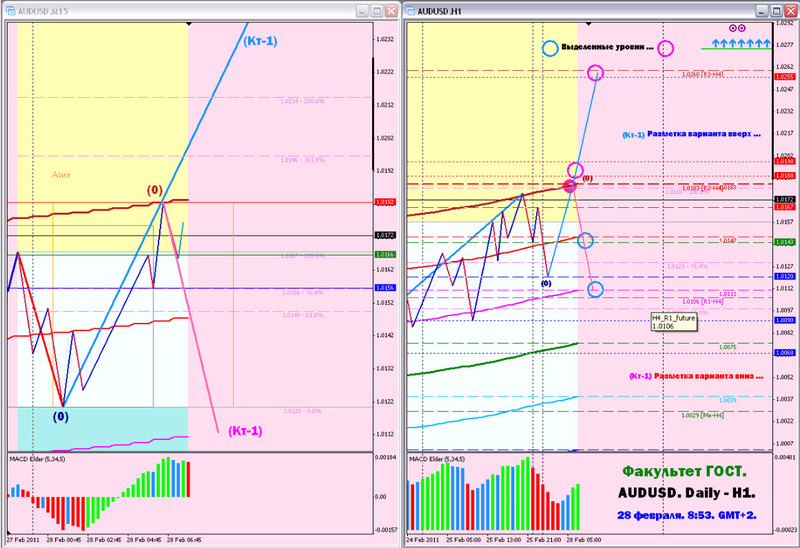
Task: Click the green Факультет ГОСТ. heading
Action: point(684,471)
